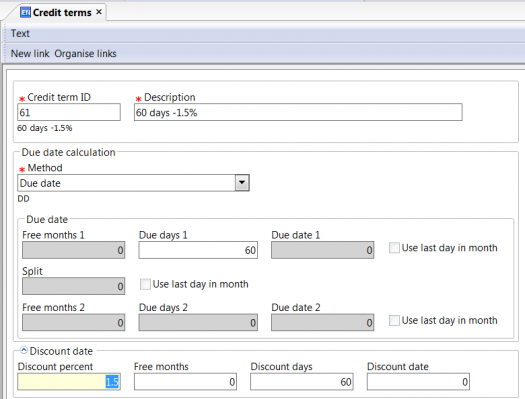Viewport: 525px width, 399px height.
Task: Click the Discount date value field
Action: coord(418,382)
